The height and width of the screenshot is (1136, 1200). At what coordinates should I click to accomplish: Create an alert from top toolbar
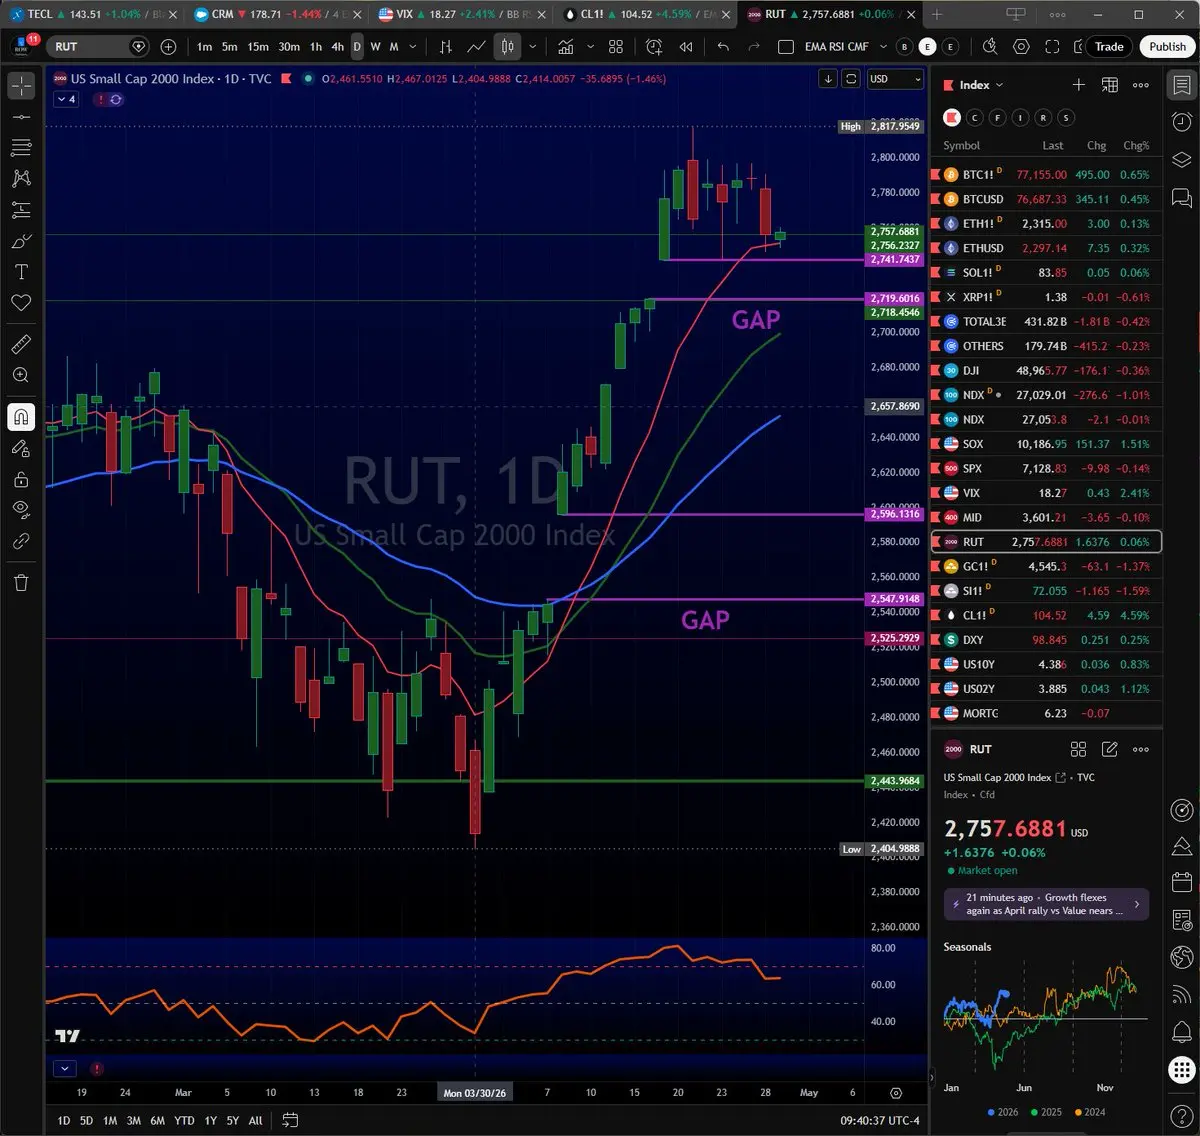pyautogui.click(x=654, y=47)
